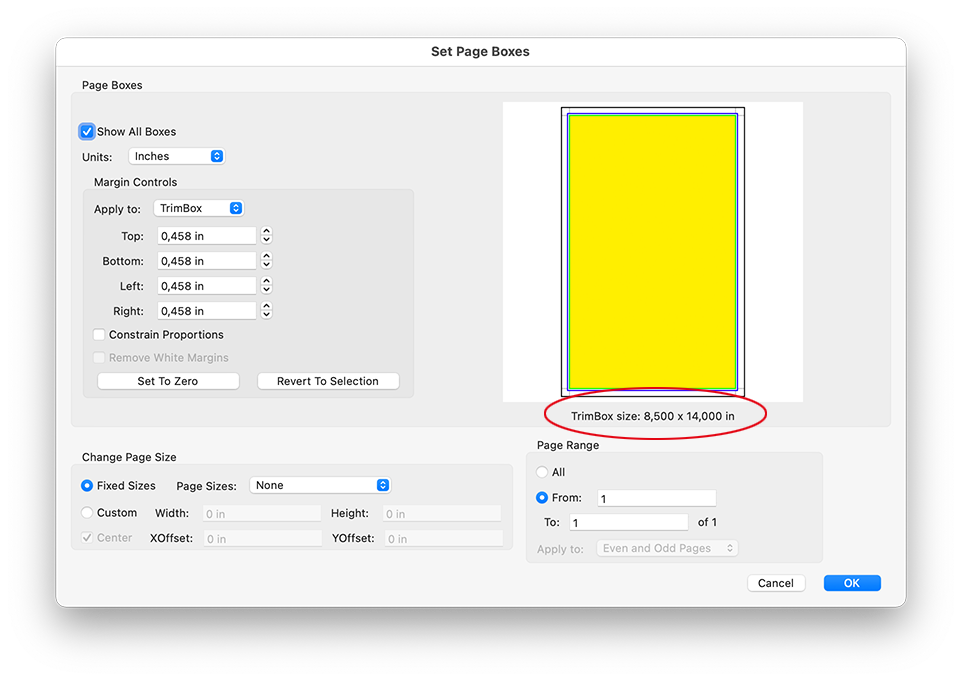Click the Top margin input field

click(207, 236)
